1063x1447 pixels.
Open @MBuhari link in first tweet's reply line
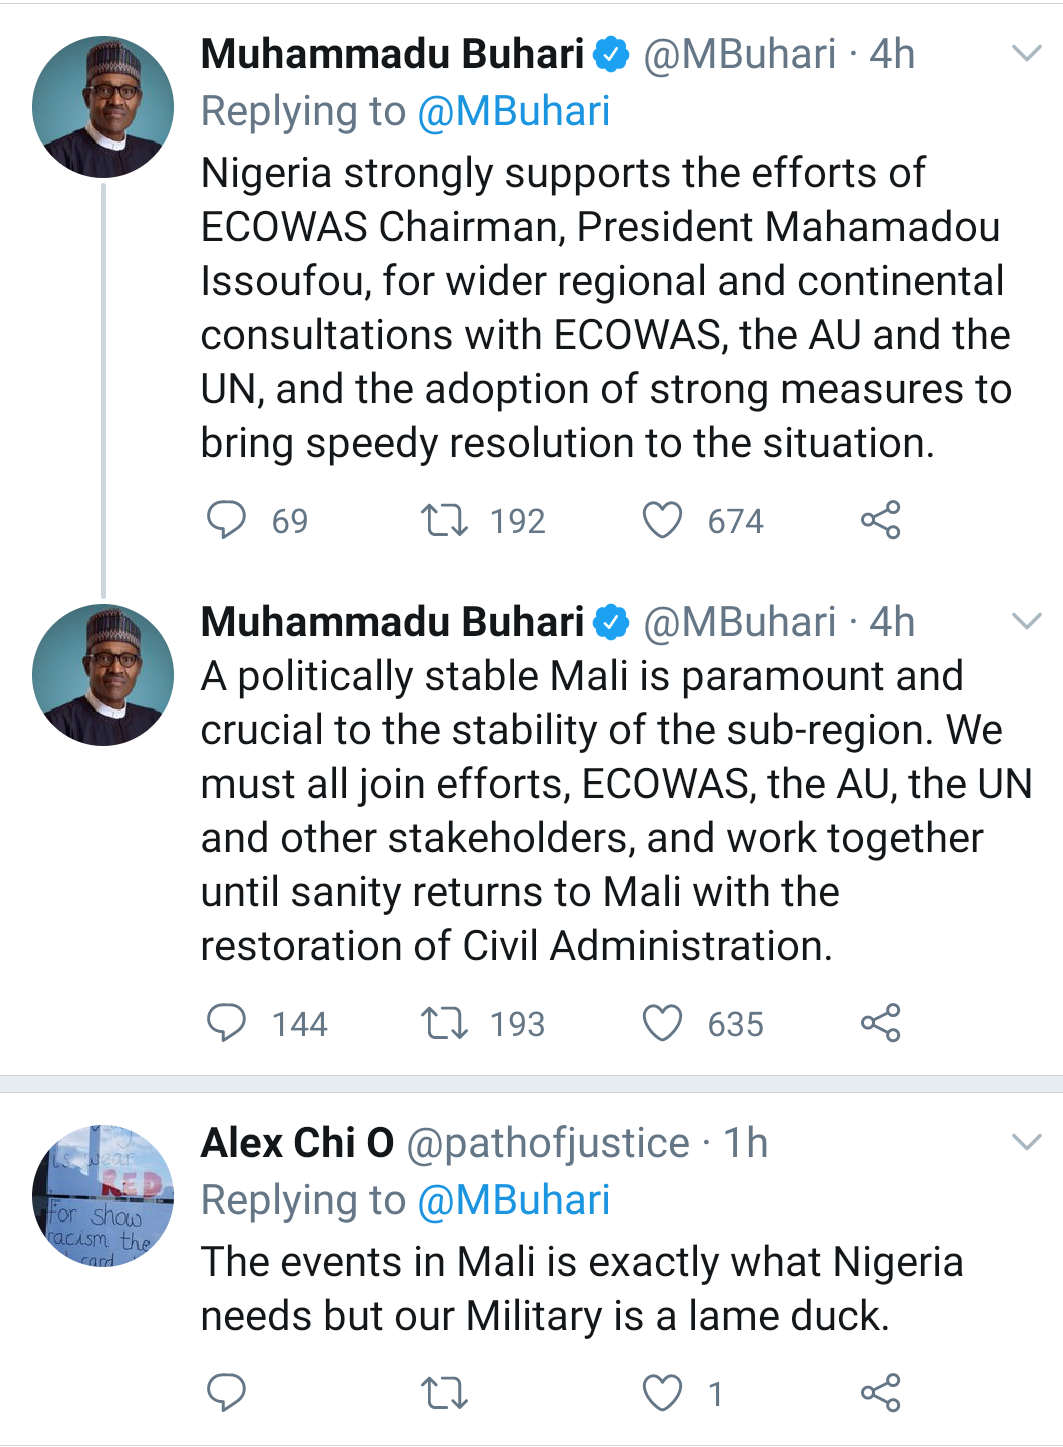coord(513,111)
